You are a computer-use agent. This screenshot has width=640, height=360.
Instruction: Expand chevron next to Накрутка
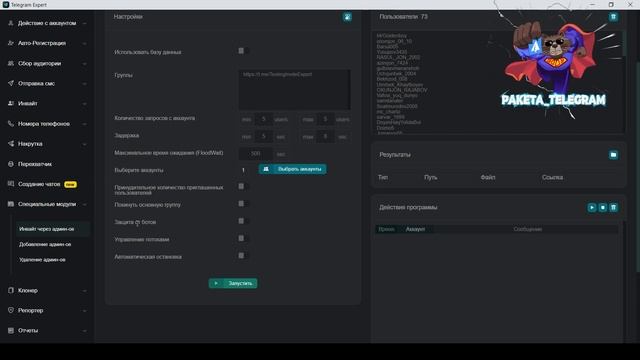click(x=84, y=144)
